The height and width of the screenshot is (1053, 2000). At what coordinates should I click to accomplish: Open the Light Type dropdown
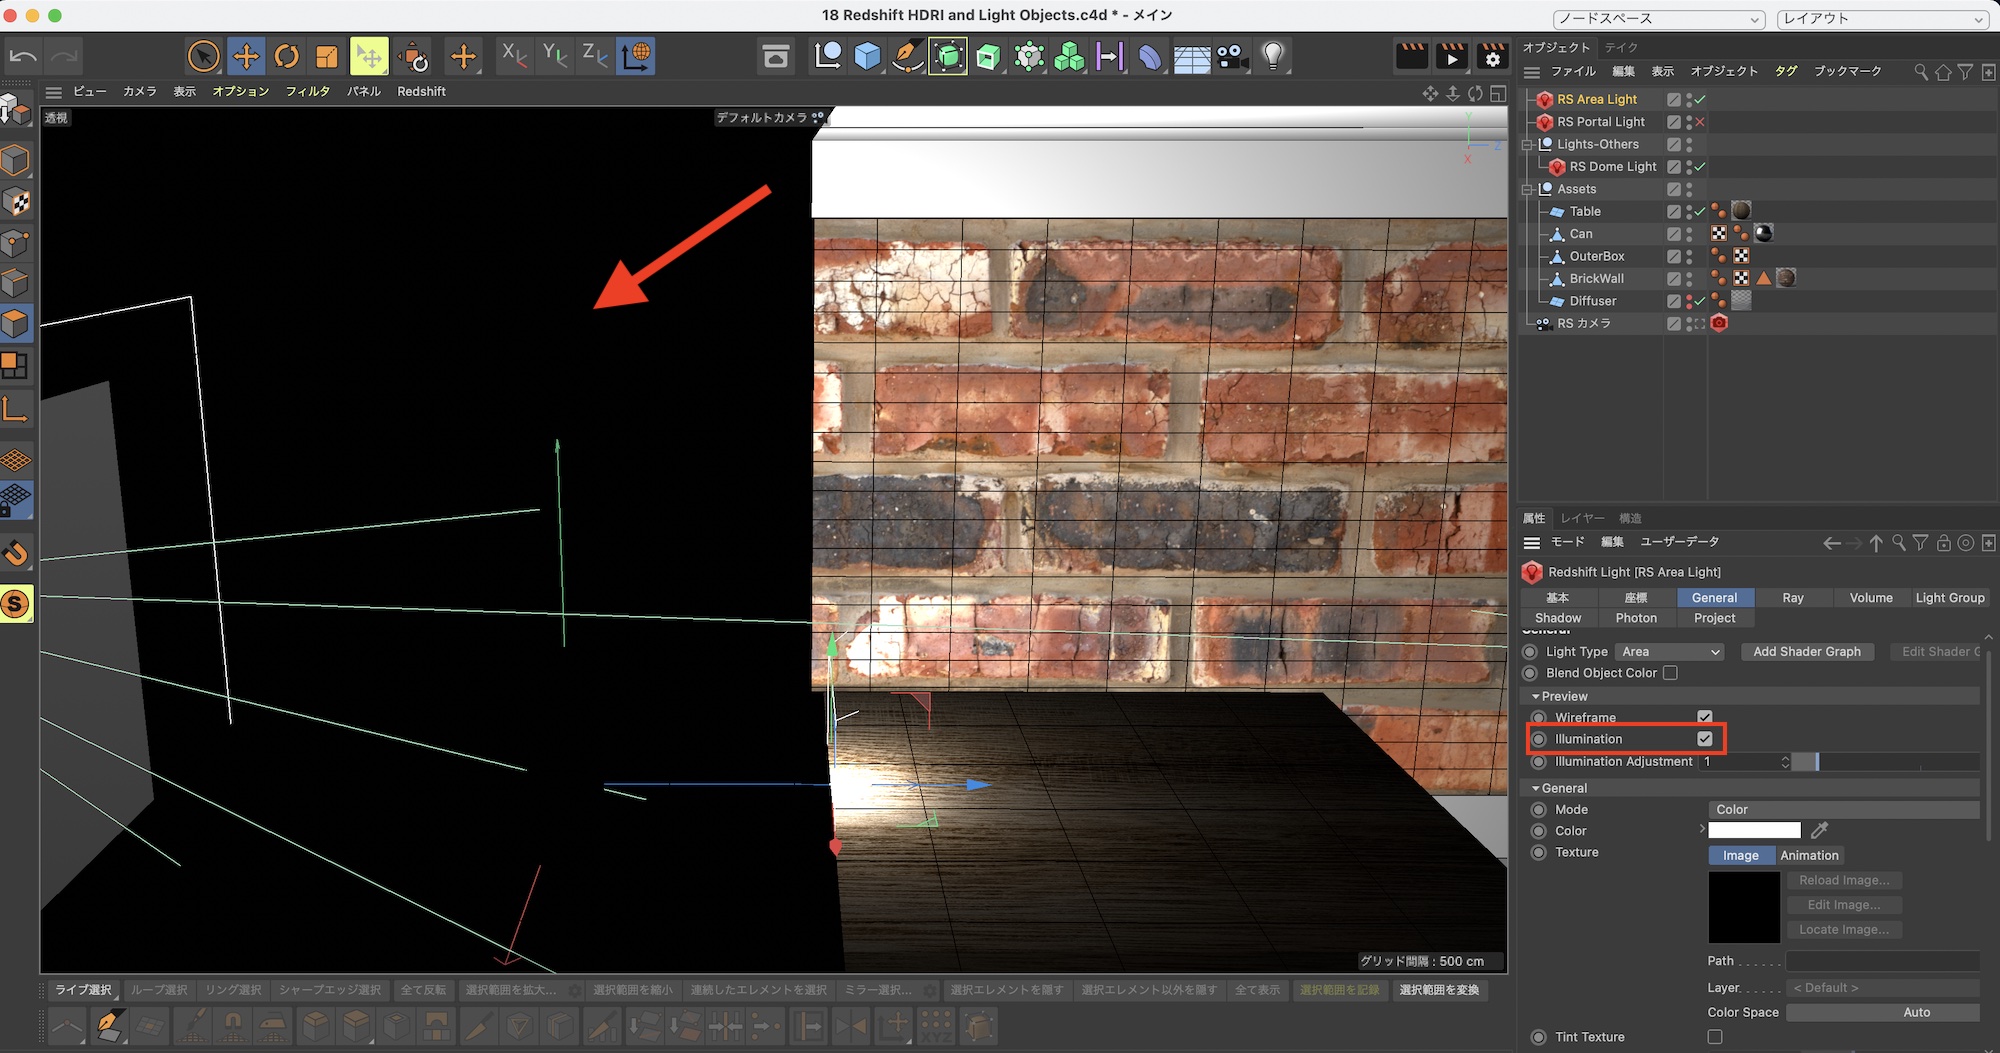(1670, 652)
